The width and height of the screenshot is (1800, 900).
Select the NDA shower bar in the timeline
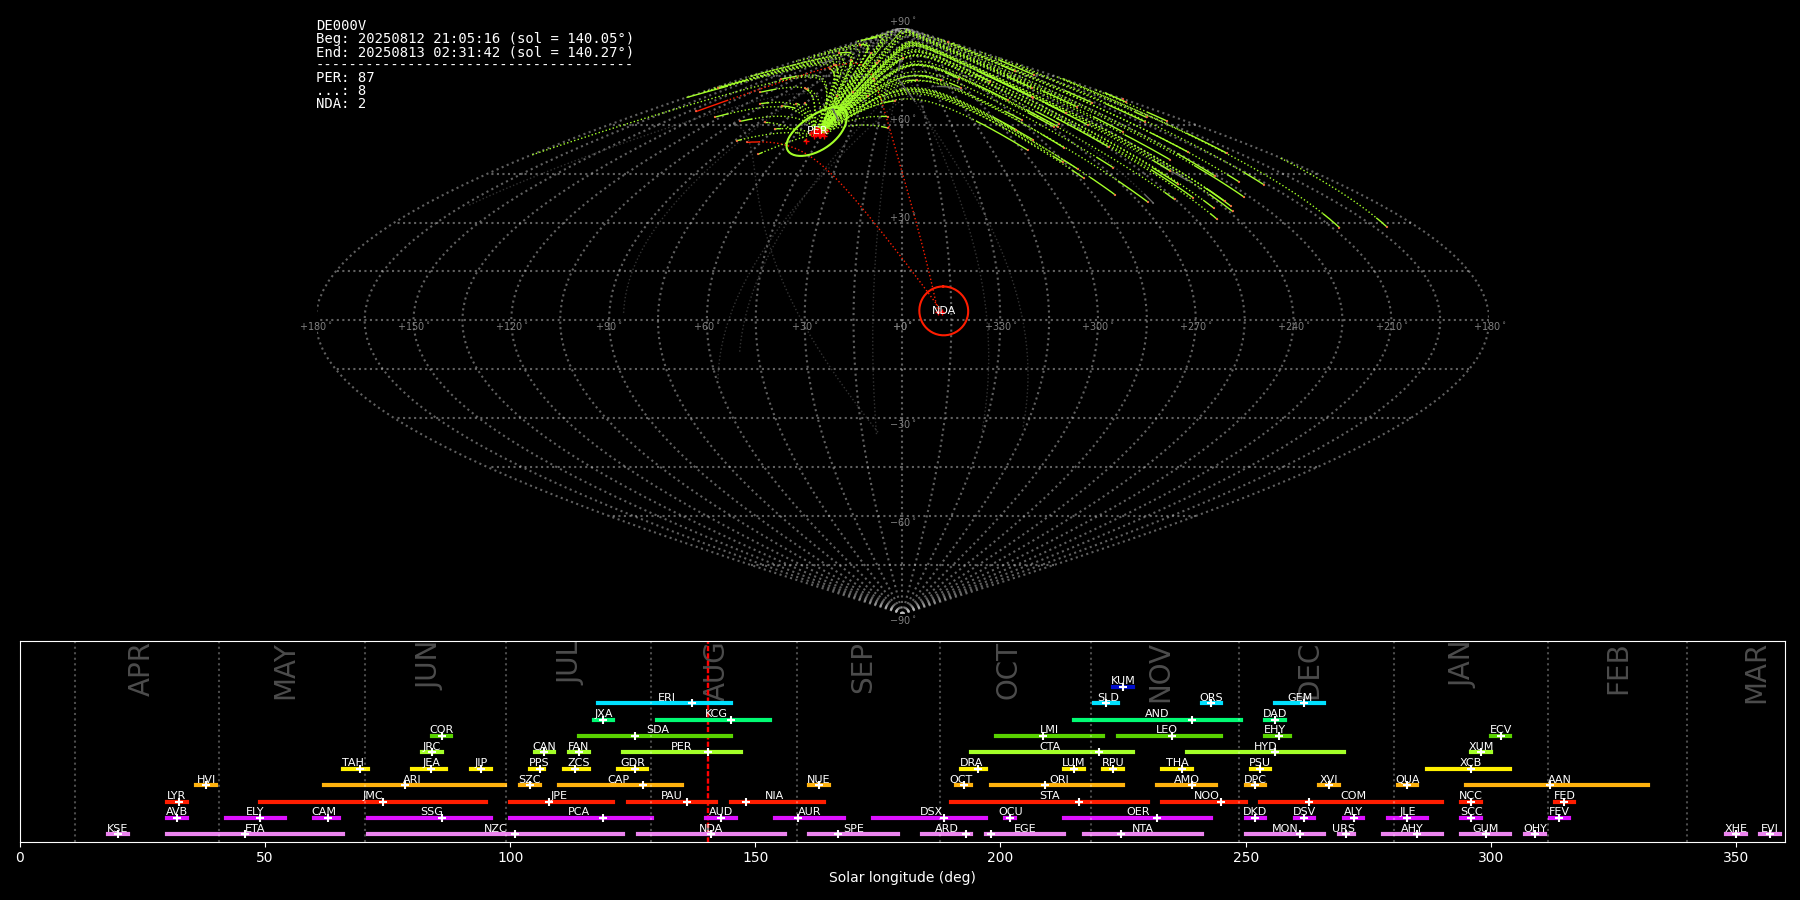tap(711, 834)
